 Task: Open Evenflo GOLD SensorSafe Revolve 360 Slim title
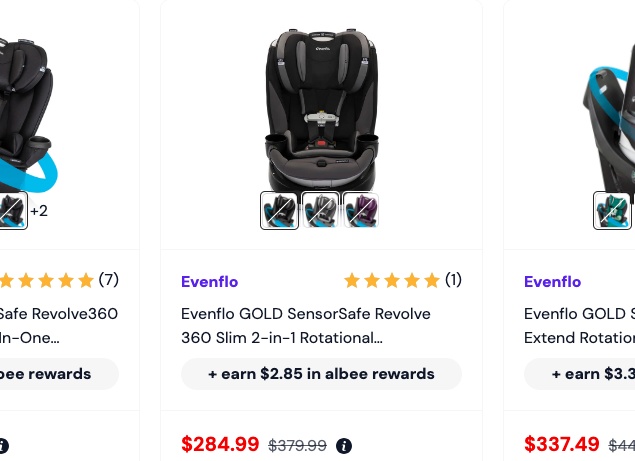[x=306, y=326]
